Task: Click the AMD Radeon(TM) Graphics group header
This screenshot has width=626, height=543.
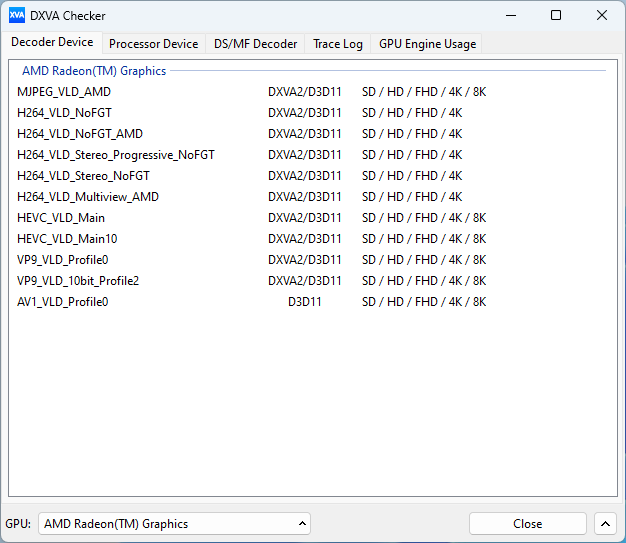Action: pos(94,71)
